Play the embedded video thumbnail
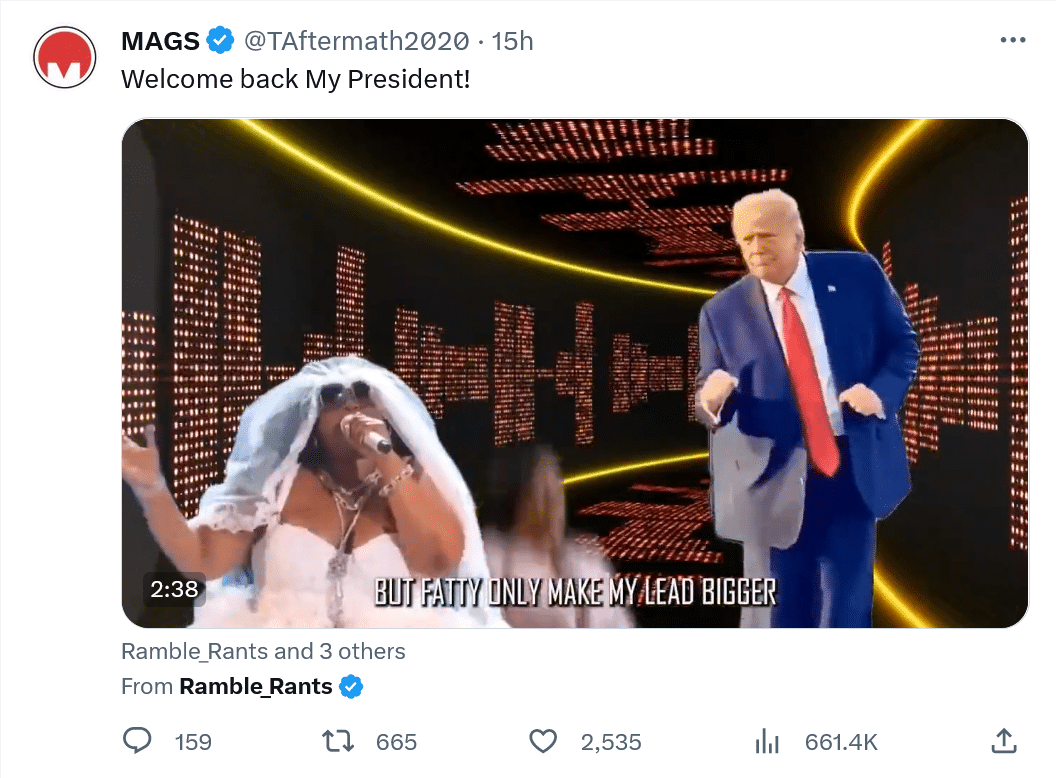 (x=574, y=372)
